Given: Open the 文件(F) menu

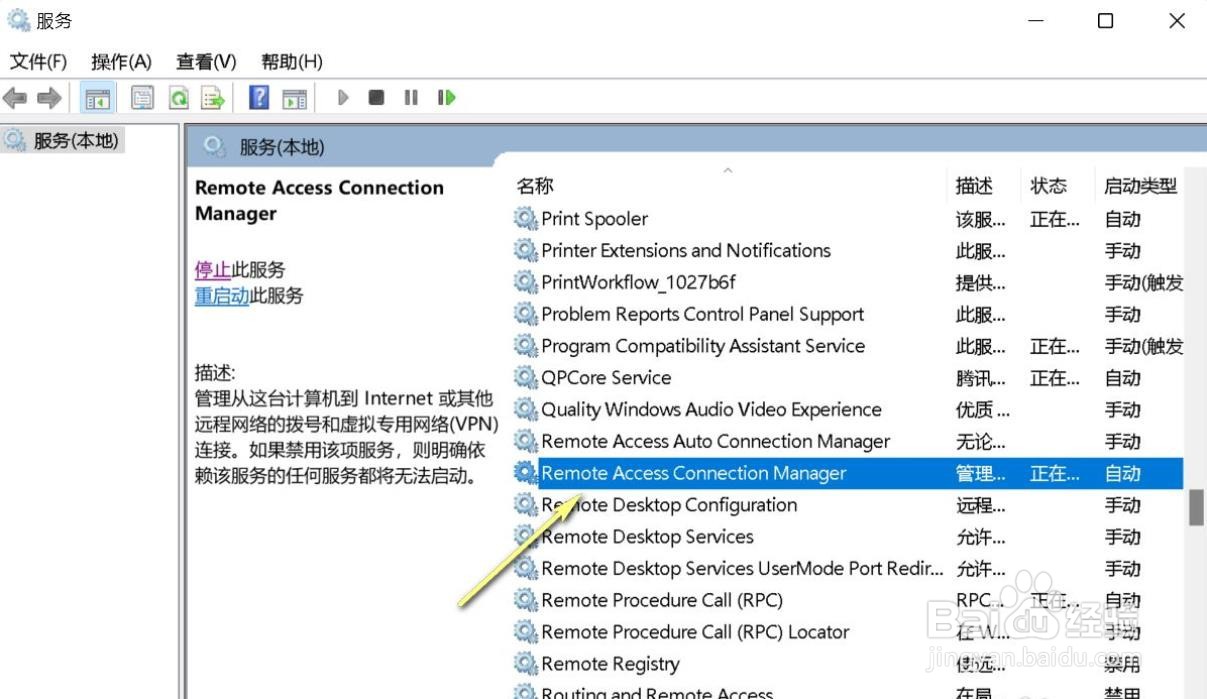Looking at the screenshot, I should 38,62.
